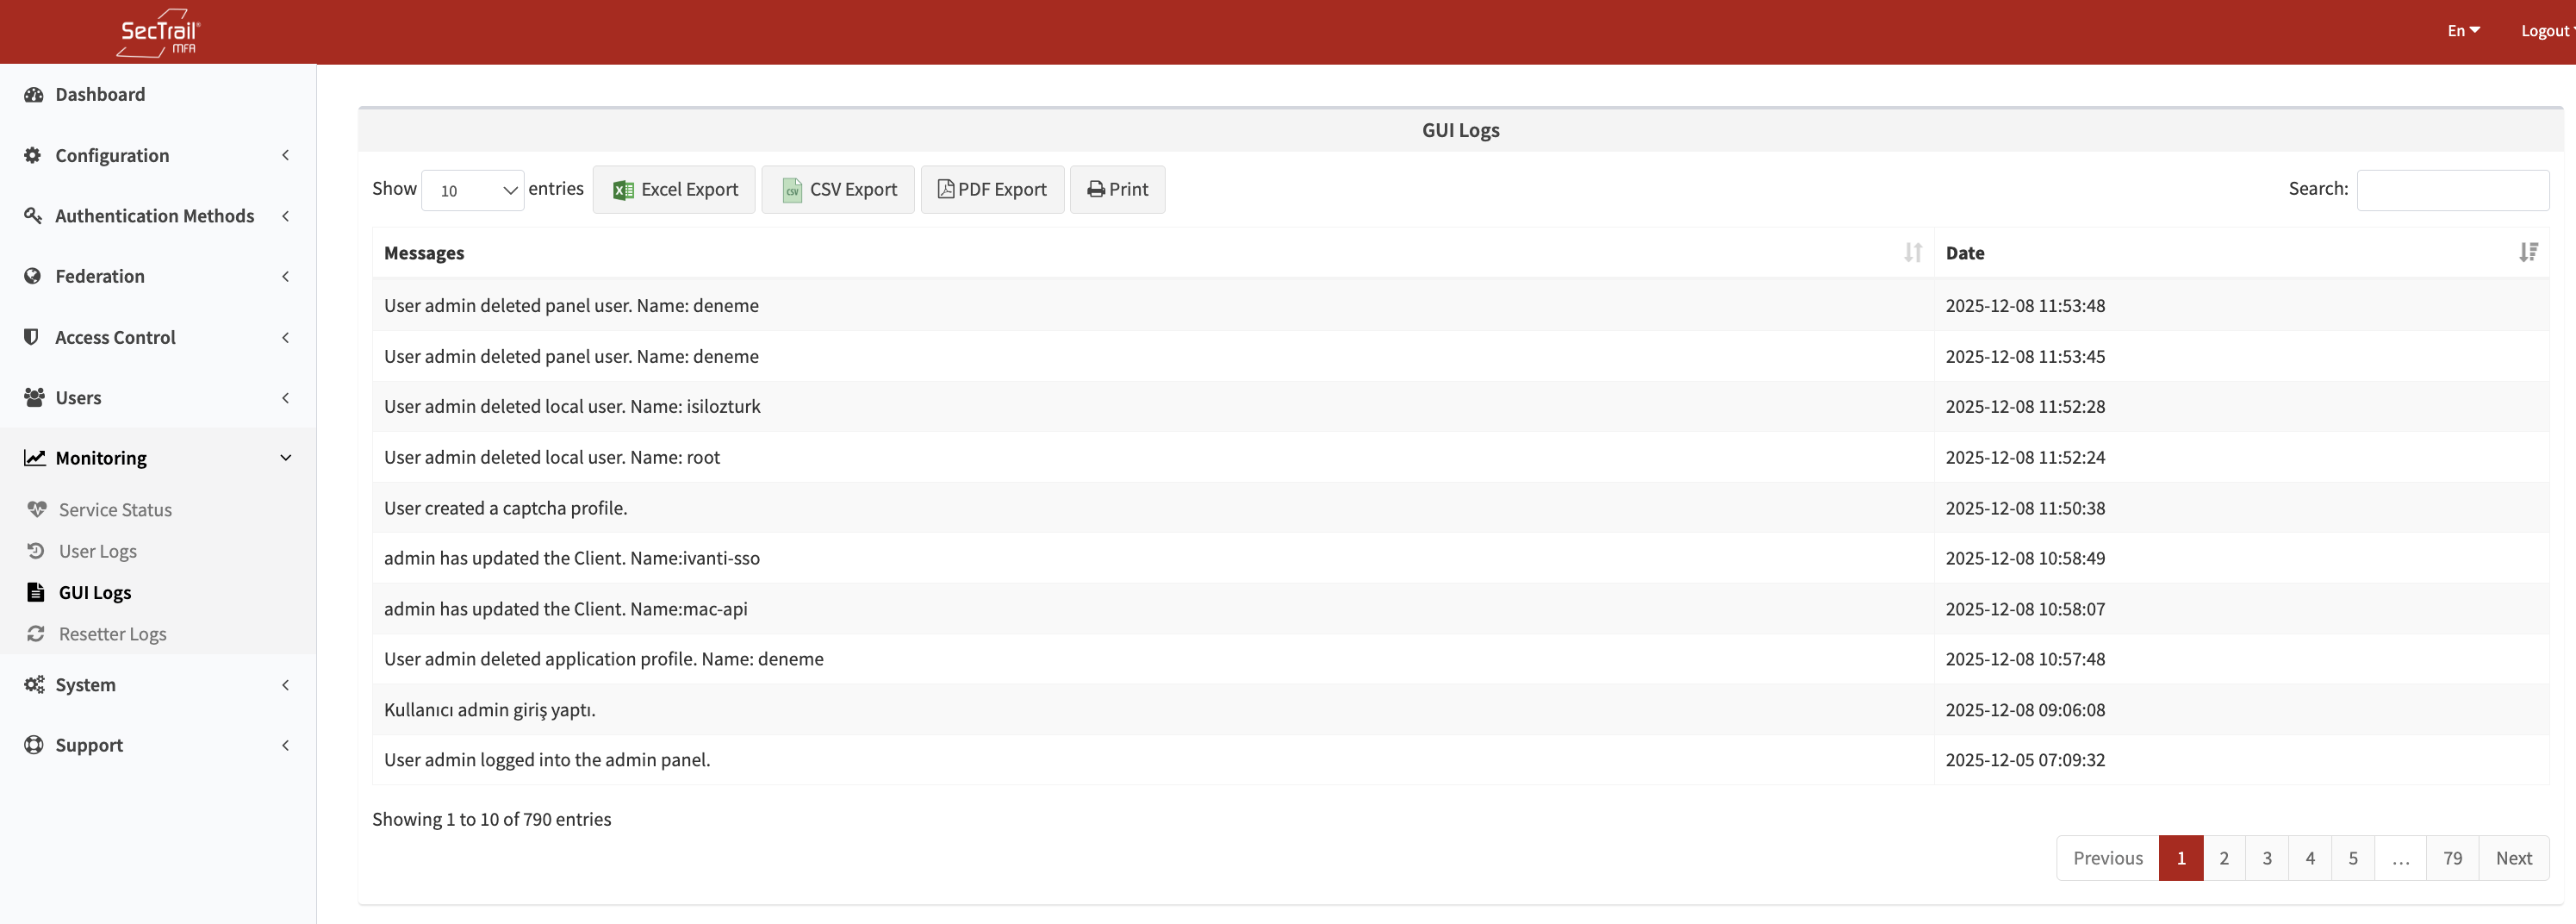The image size is (2576, 924).
Task: Export the log table as PDF
Action: (992, 190)
